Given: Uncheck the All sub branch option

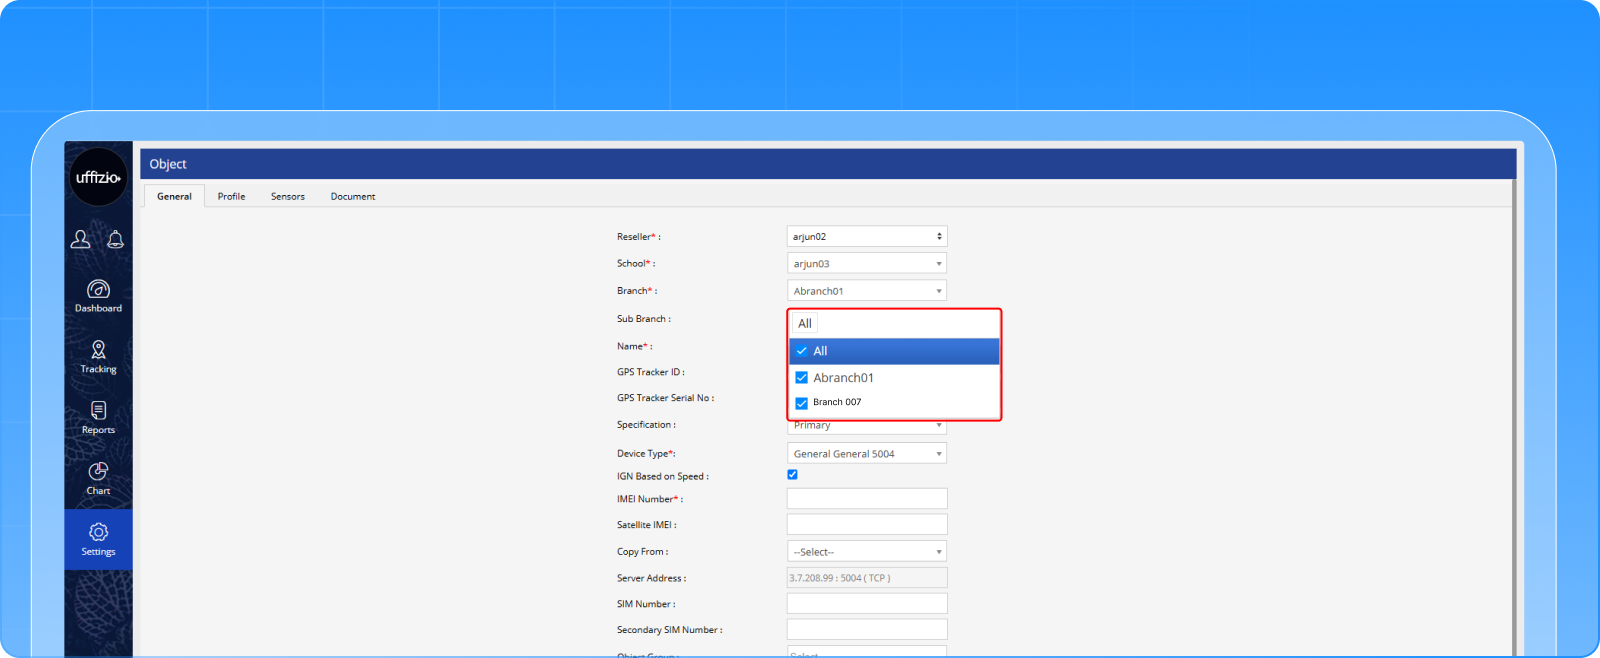Looking at the screenshot, I should pos(802,351).
